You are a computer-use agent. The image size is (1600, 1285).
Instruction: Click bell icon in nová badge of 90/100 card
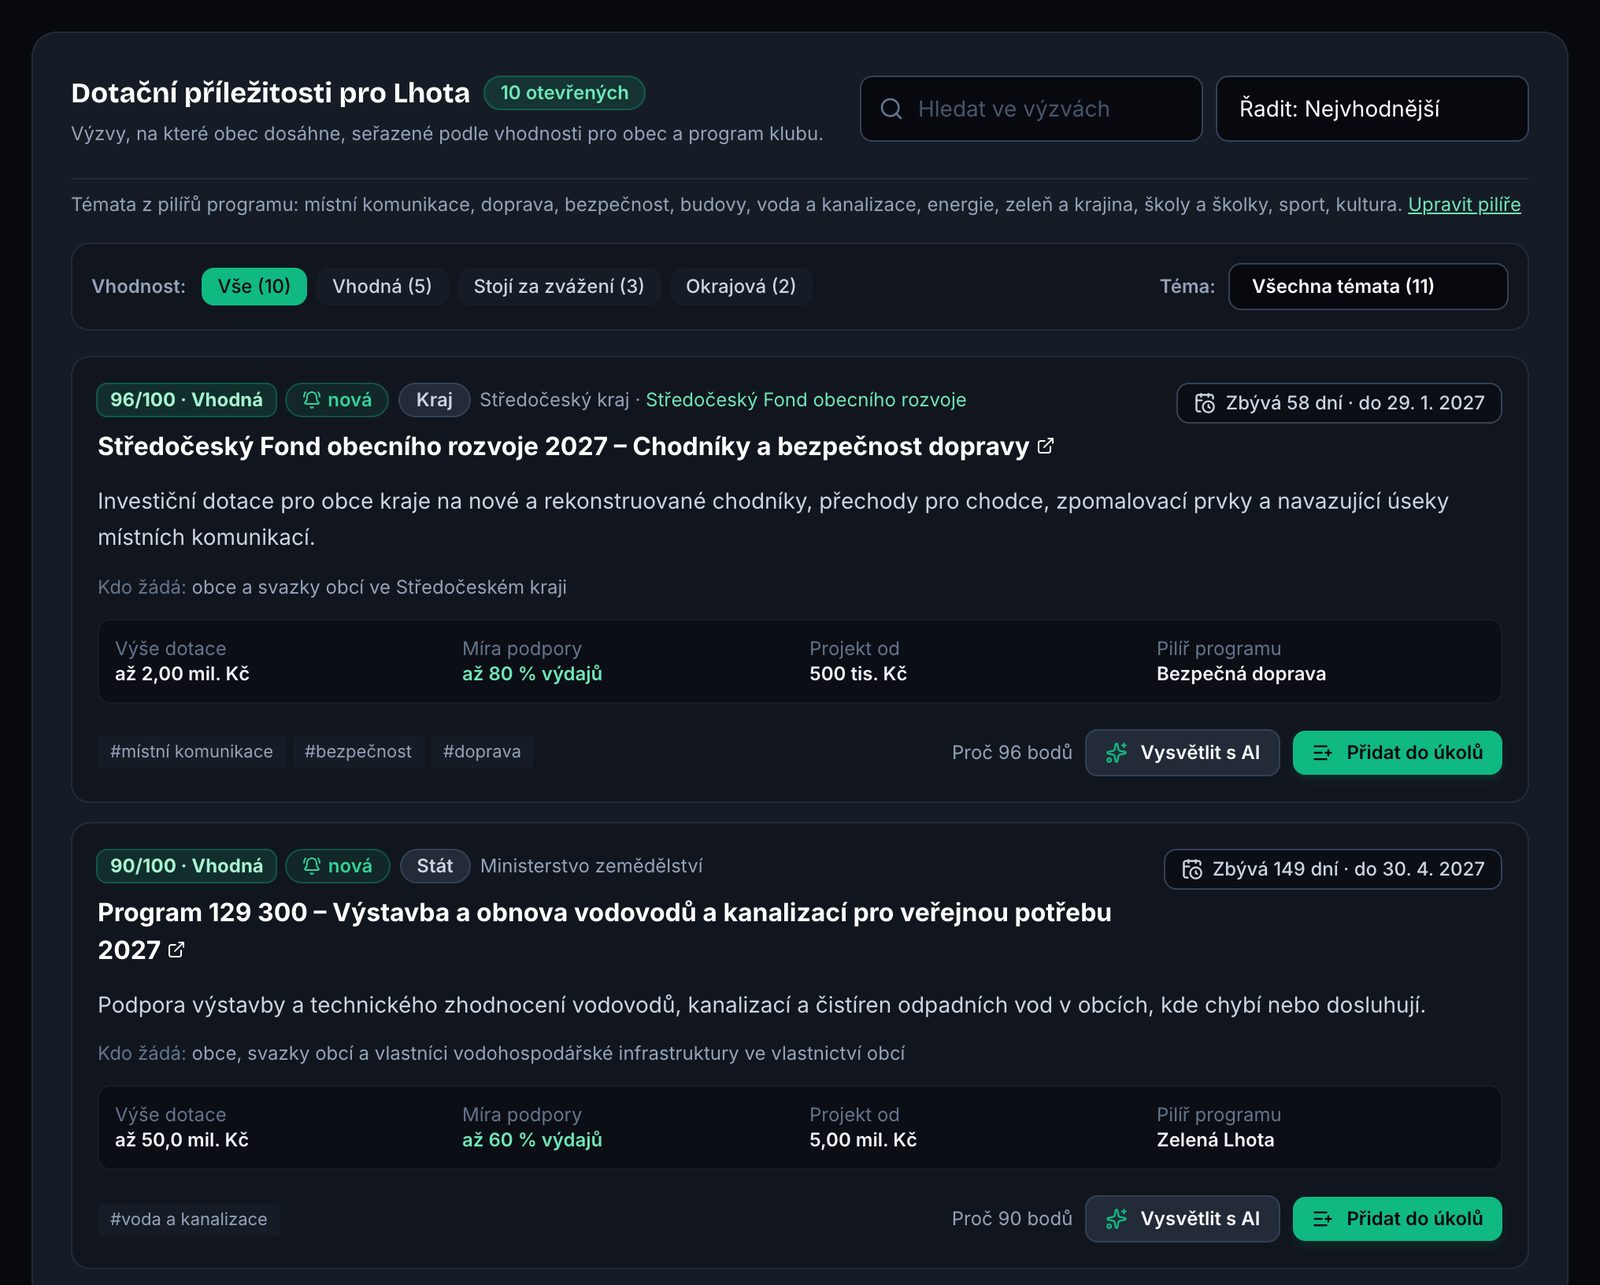point(312,866)
